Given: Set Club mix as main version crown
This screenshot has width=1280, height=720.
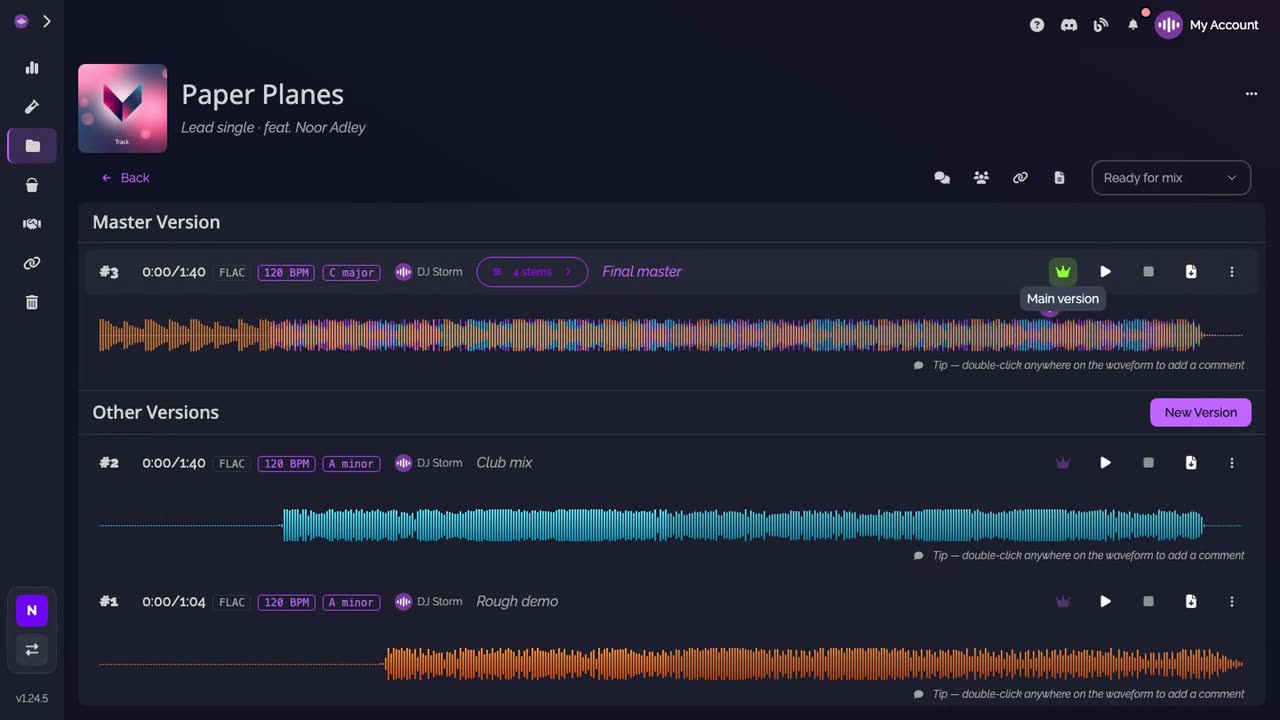Looking at the screenshot, I should (1063, 463).
